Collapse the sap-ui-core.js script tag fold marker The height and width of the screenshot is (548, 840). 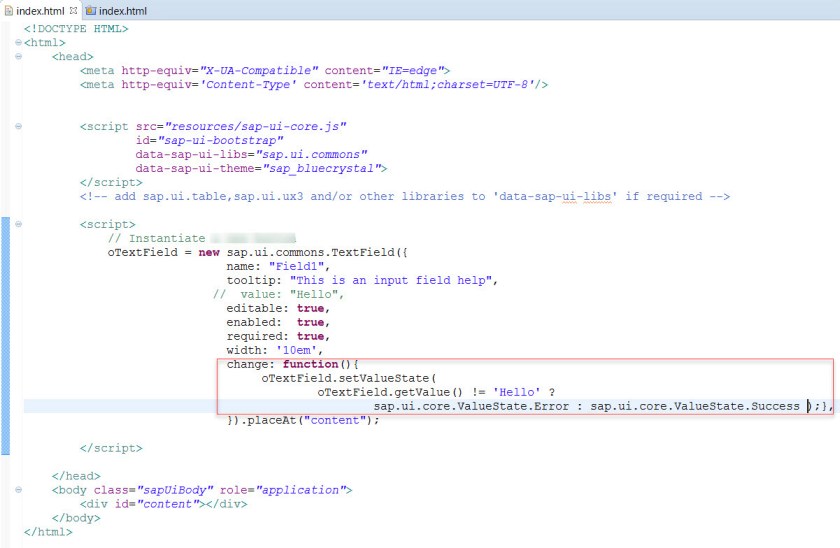click(x=18, y=126)
